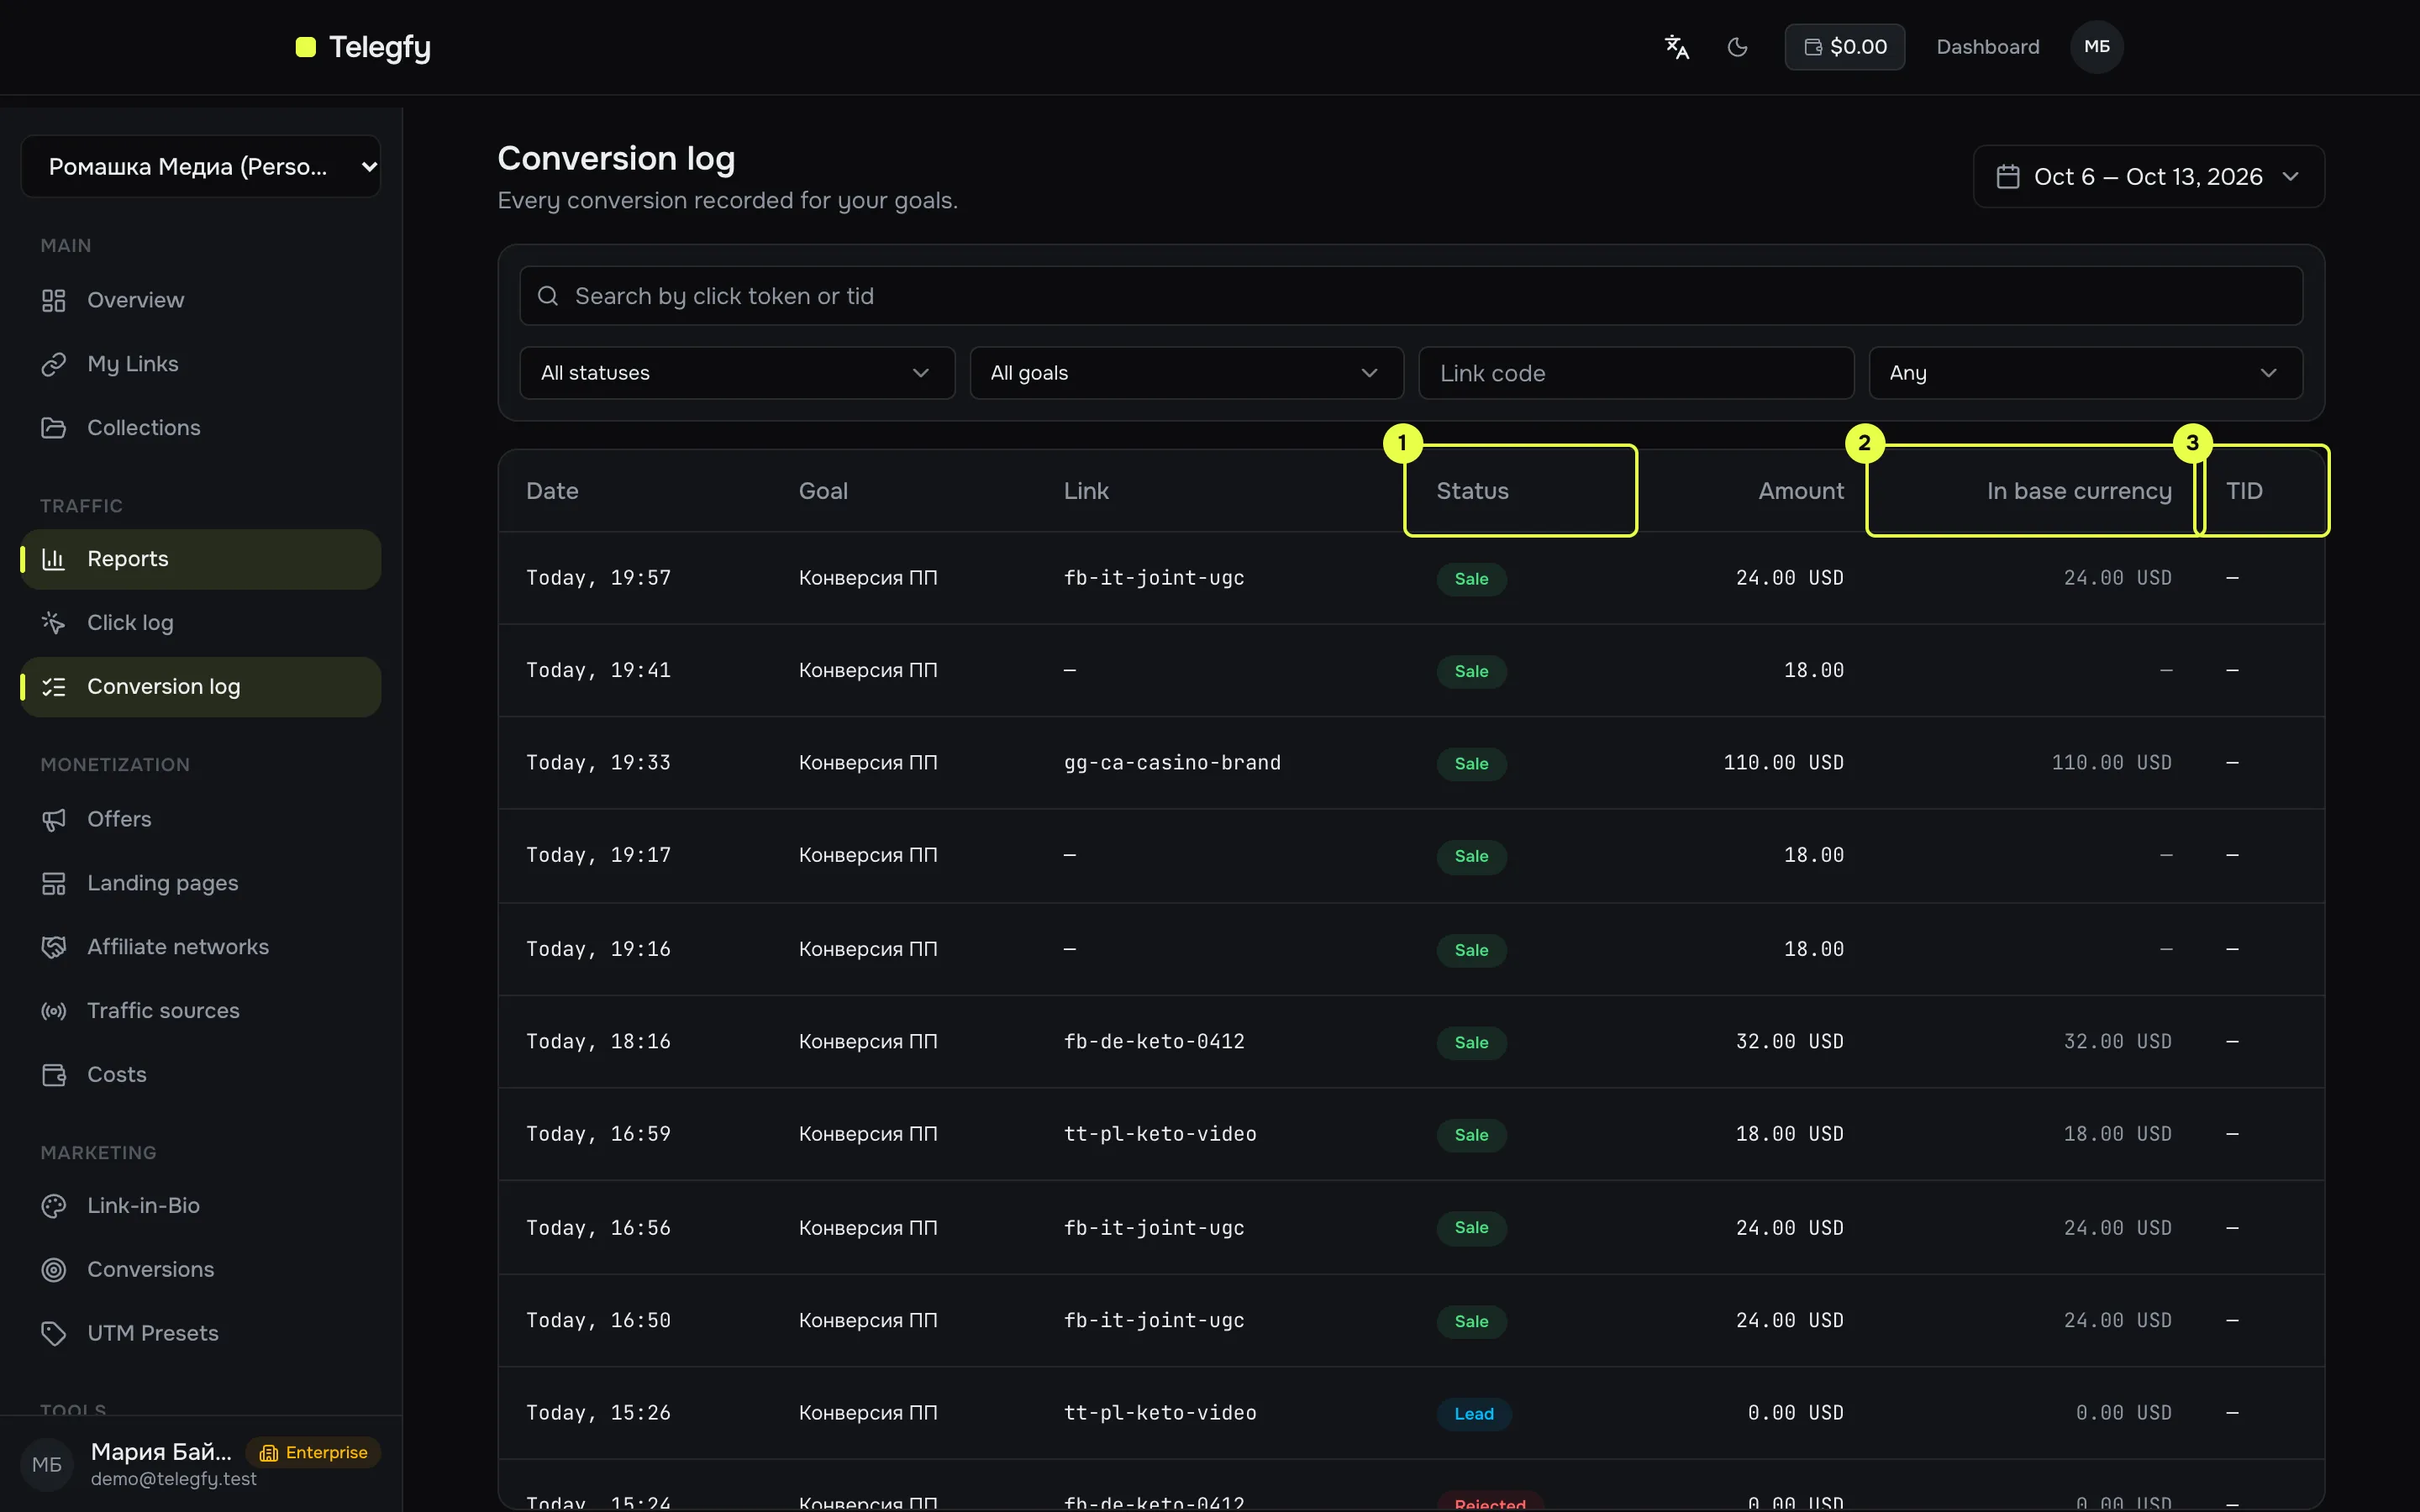Screen dimensions: 2420x1512
Task: Open the Dashboard link in header
Action: coord(1987,47)
